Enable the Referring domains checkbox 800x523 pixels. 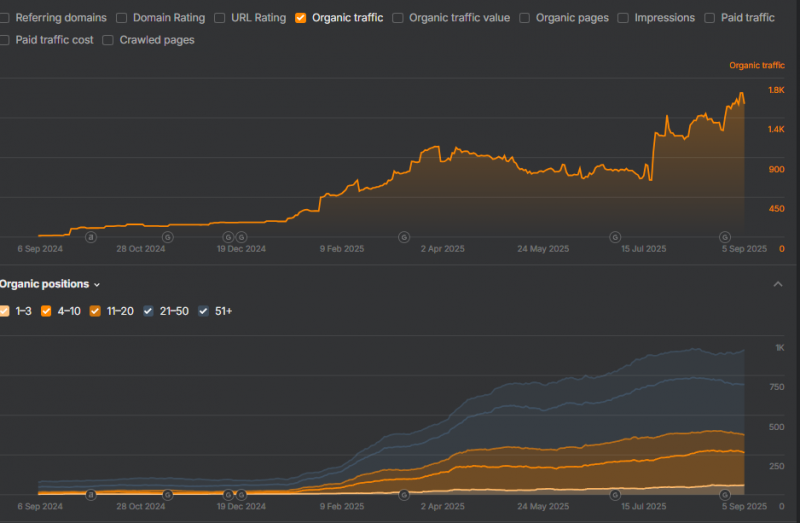click(6, 18)
